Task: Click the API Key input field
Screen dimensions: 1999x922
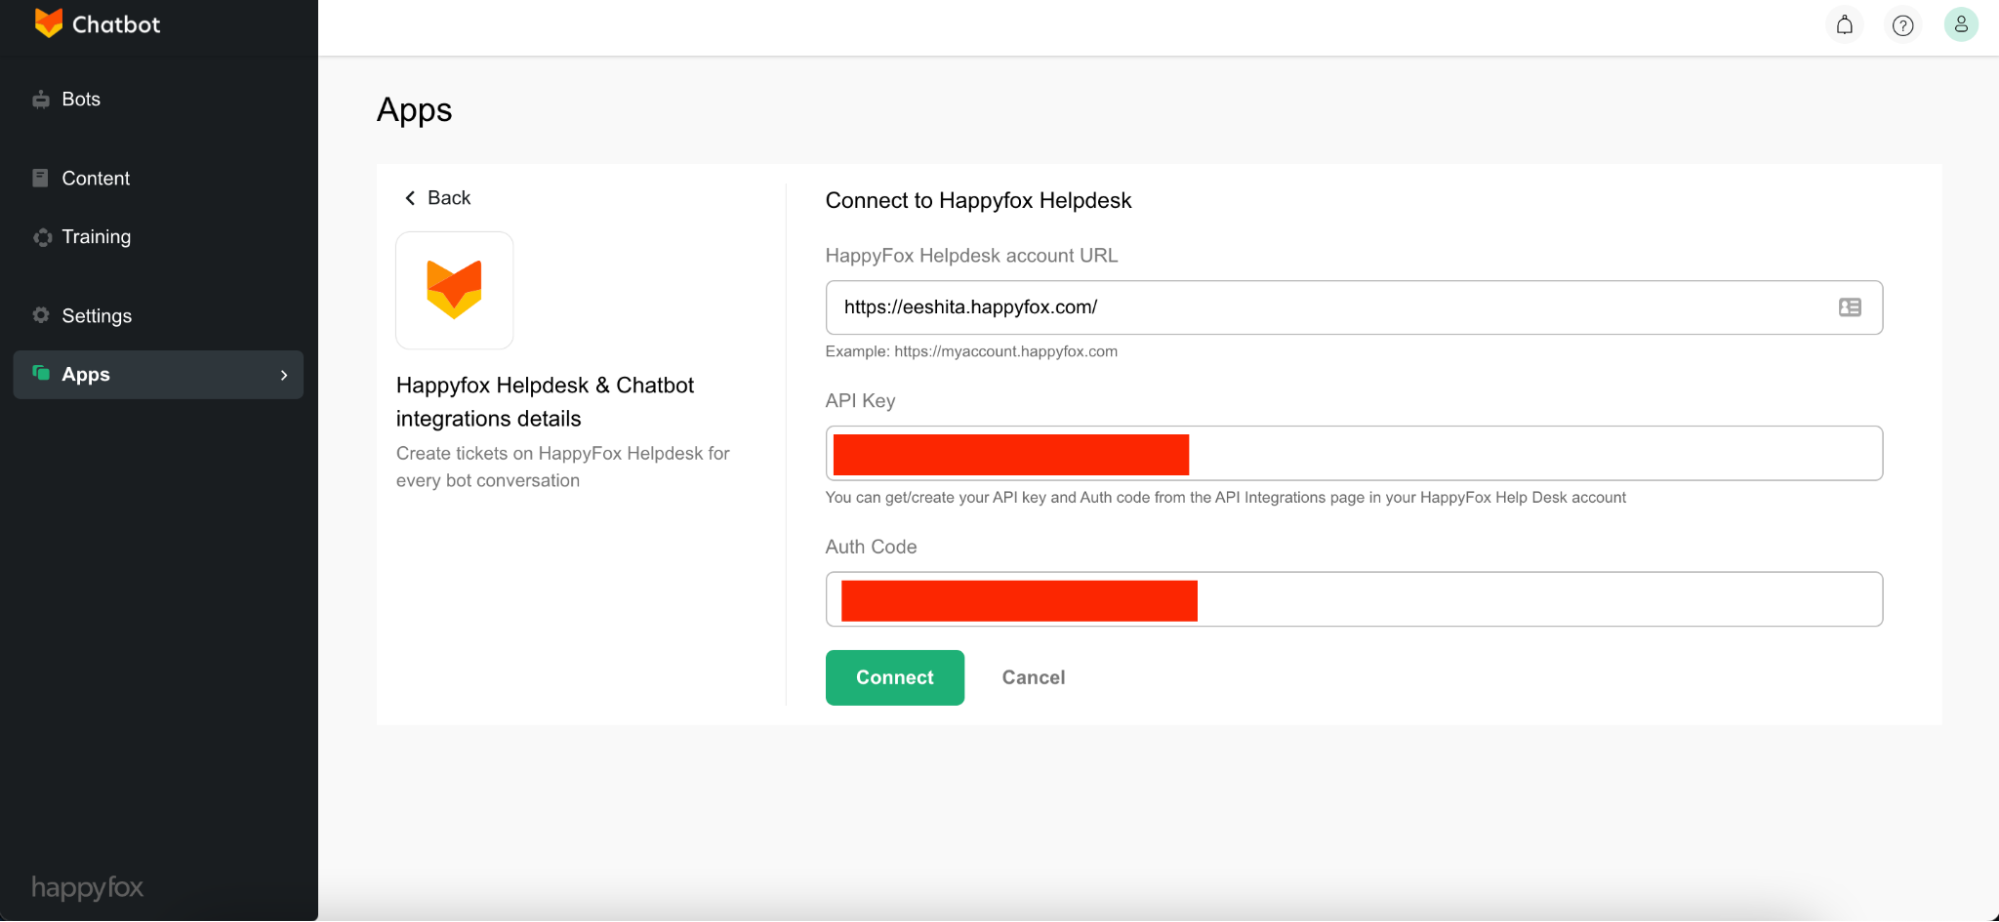Action: coord(1353,453)
